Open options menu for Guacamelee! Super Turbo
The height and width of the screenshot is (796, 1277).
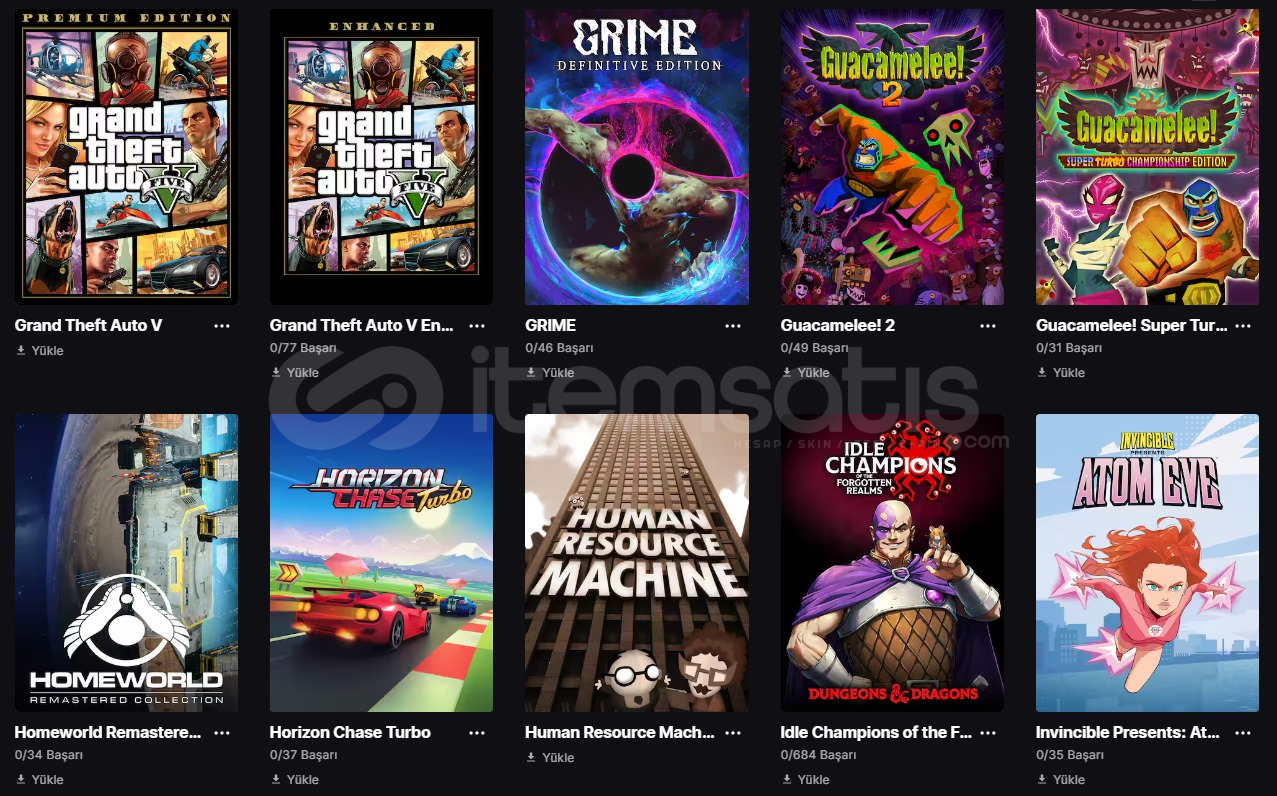tap(1243, 326)
